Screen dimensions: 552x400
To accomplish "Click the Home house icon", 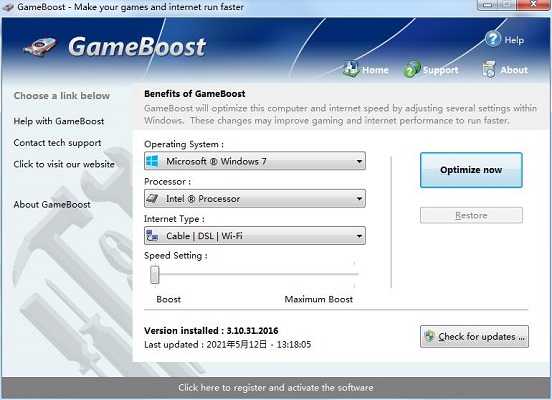I will click(351, 69).
